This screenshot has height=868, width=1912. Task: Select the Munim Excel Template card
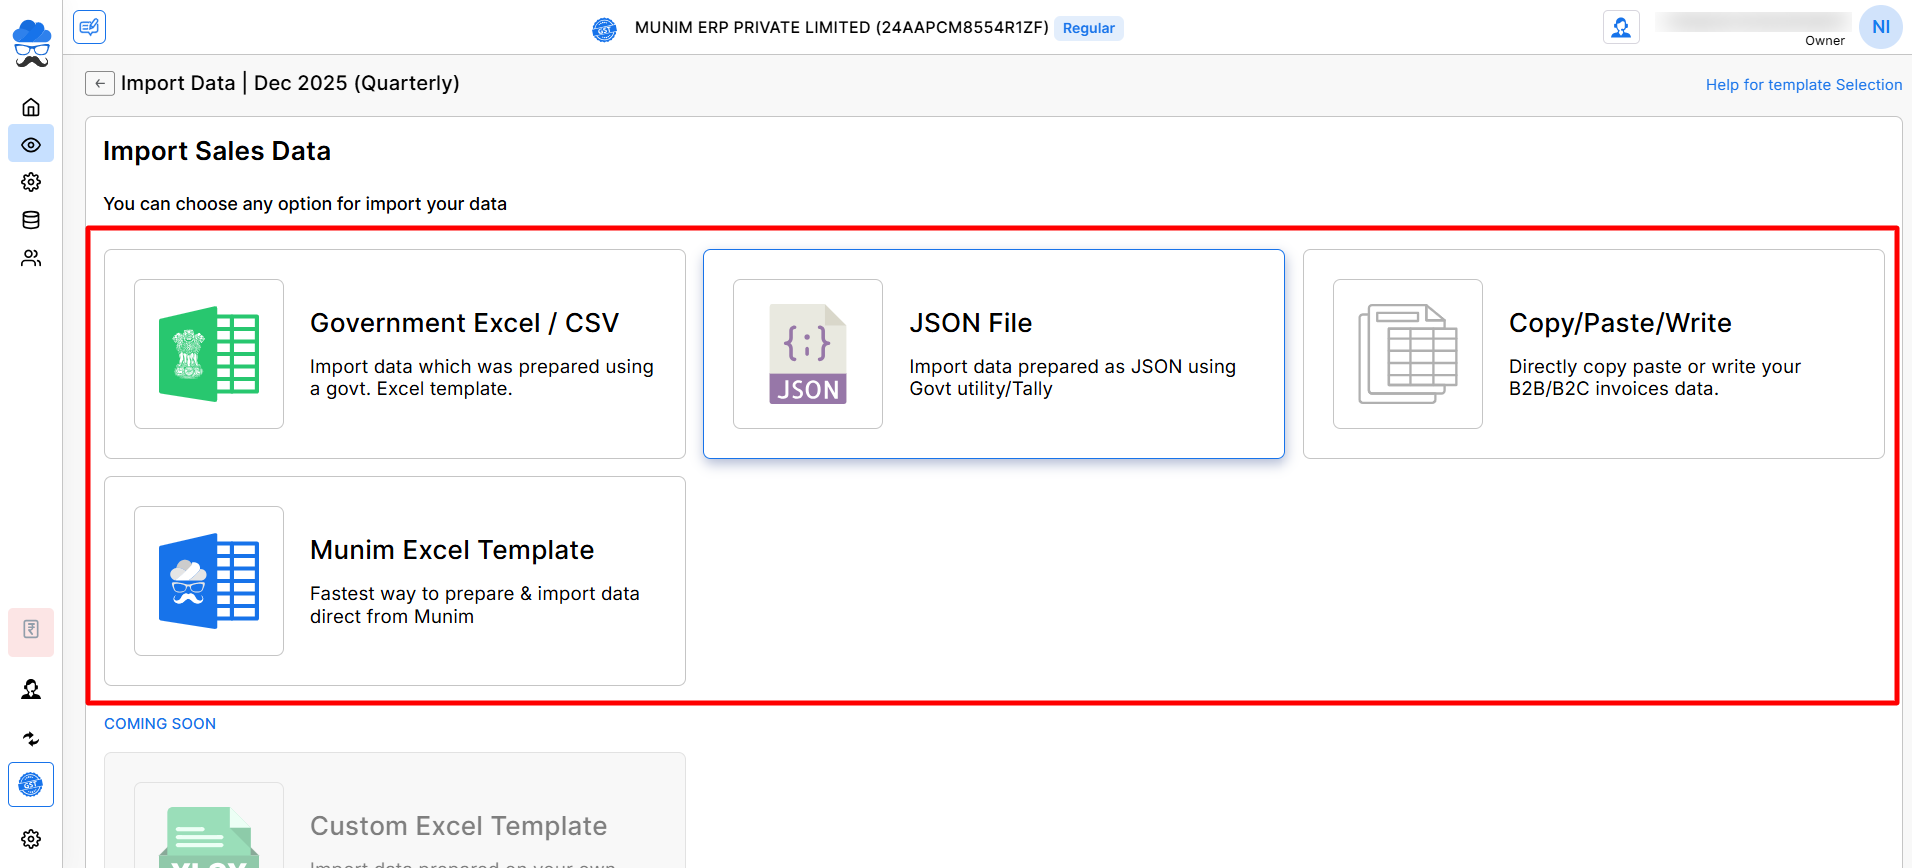(x=395, y=581)
